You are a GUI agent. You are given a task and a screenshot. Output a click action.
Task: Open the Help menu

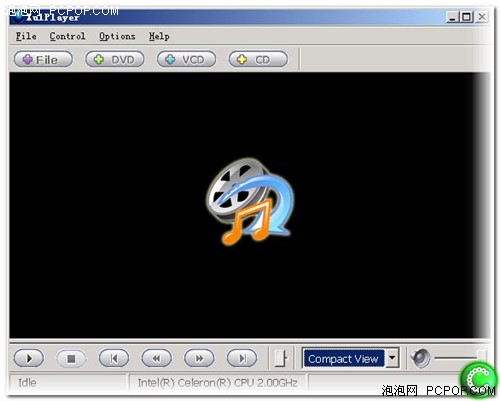pos(159,36)
